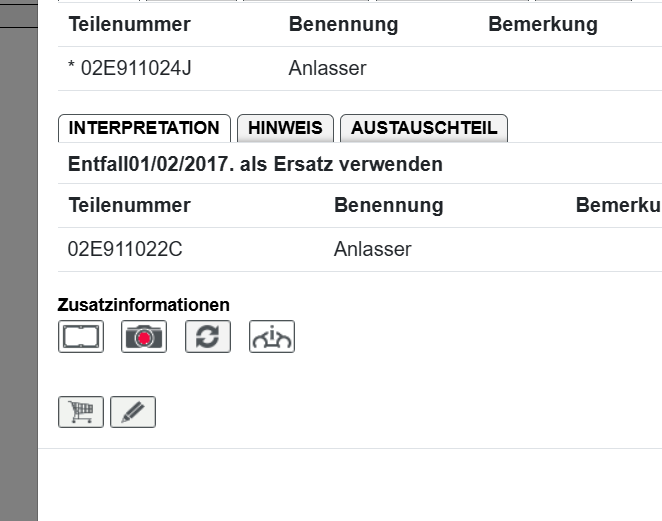Open the HINWEIS tab

point(285,128)
